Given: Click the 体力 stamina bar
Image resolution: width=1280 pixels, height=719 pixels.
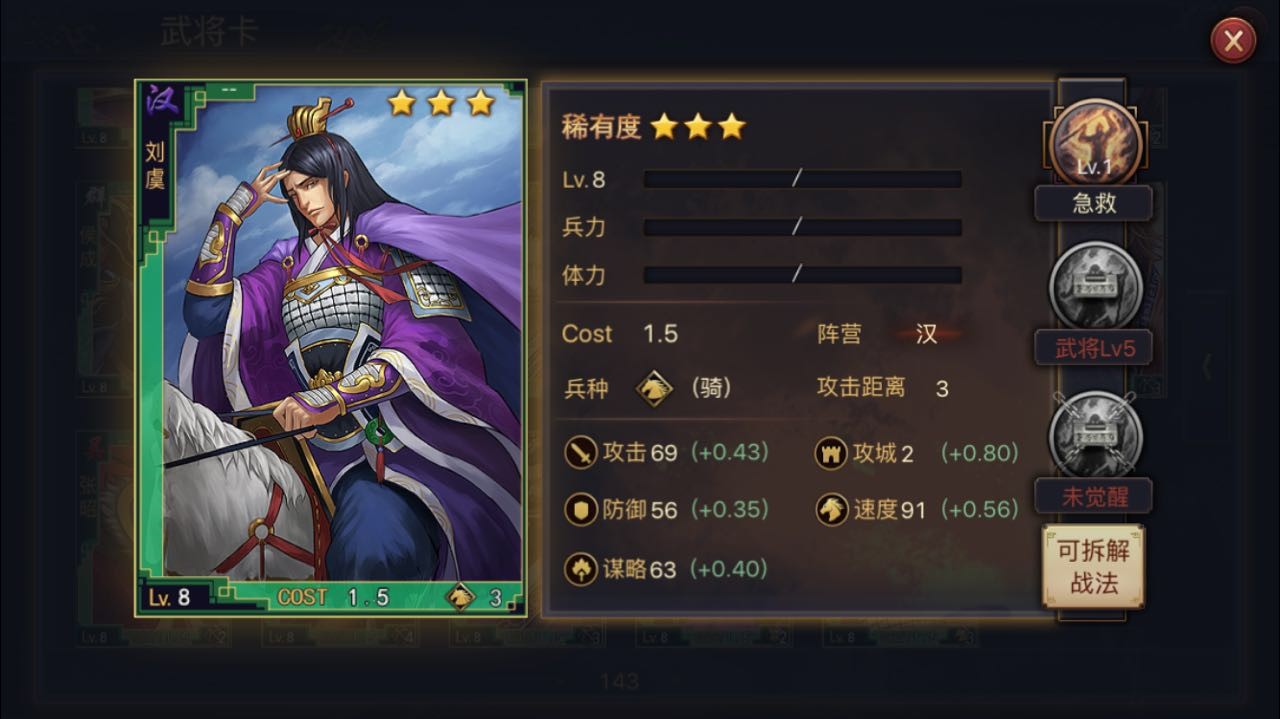Looking at the screenshot, I should click(x=802, y=274).
